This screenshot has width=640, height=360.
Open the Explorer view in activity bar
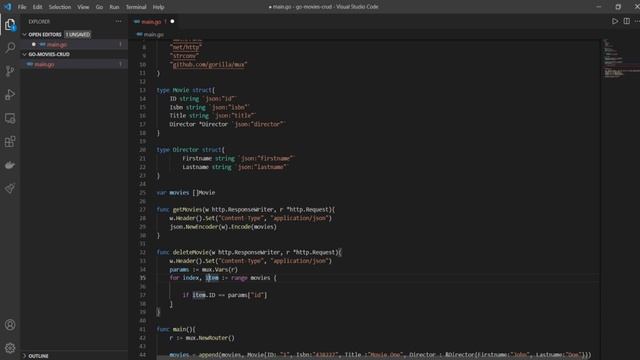click(x=10, y=25)
